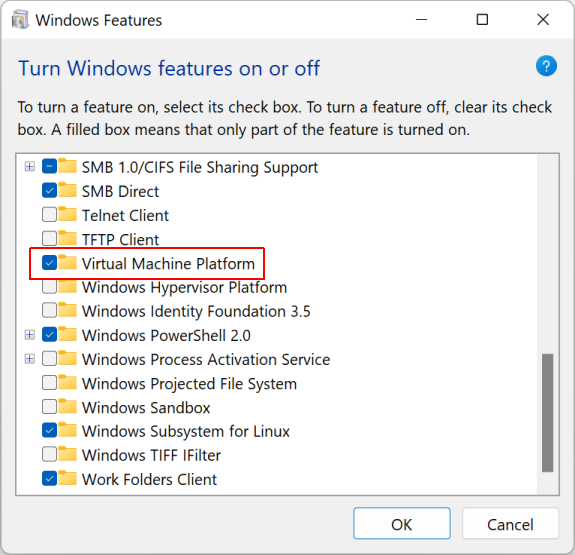This screenshot has height=555, width=575.
Task: Click the Work Folders Client folder icon
Action: (x=67, y=478)
